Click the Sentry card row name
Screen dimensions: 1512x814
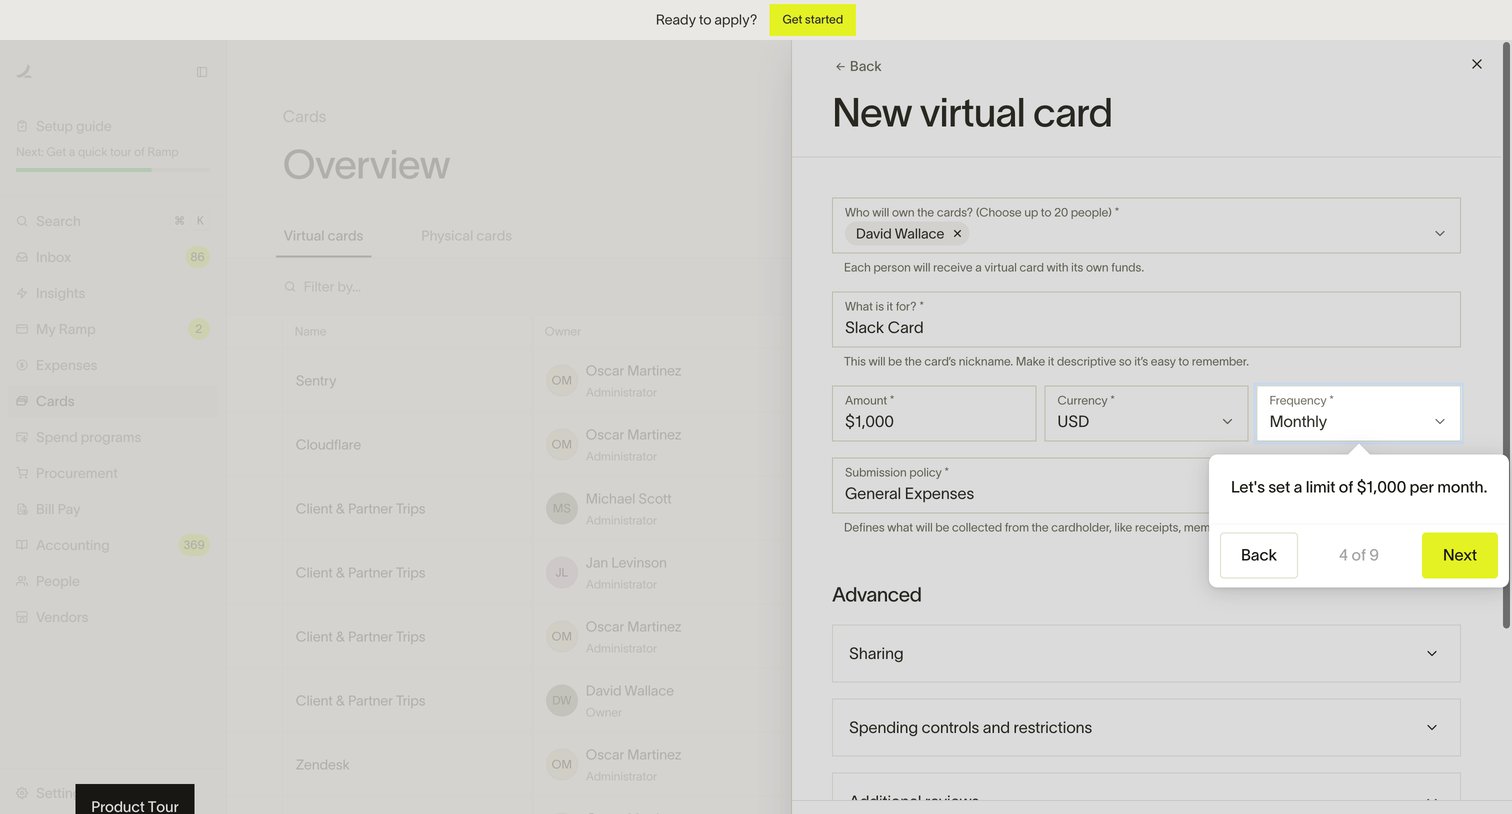(x=316, y=381)
